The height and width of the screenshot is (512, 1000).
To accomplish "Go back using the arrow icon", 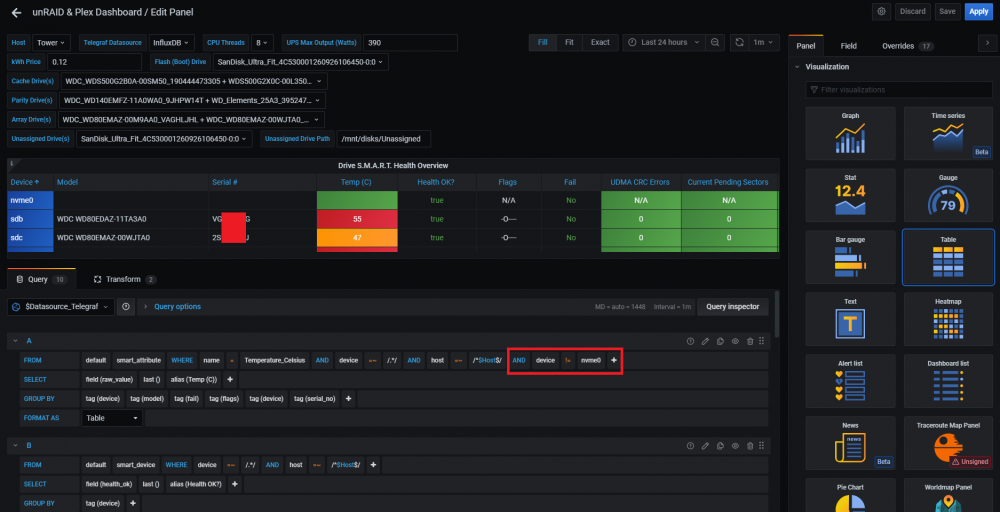I will [x=16, y=12].
